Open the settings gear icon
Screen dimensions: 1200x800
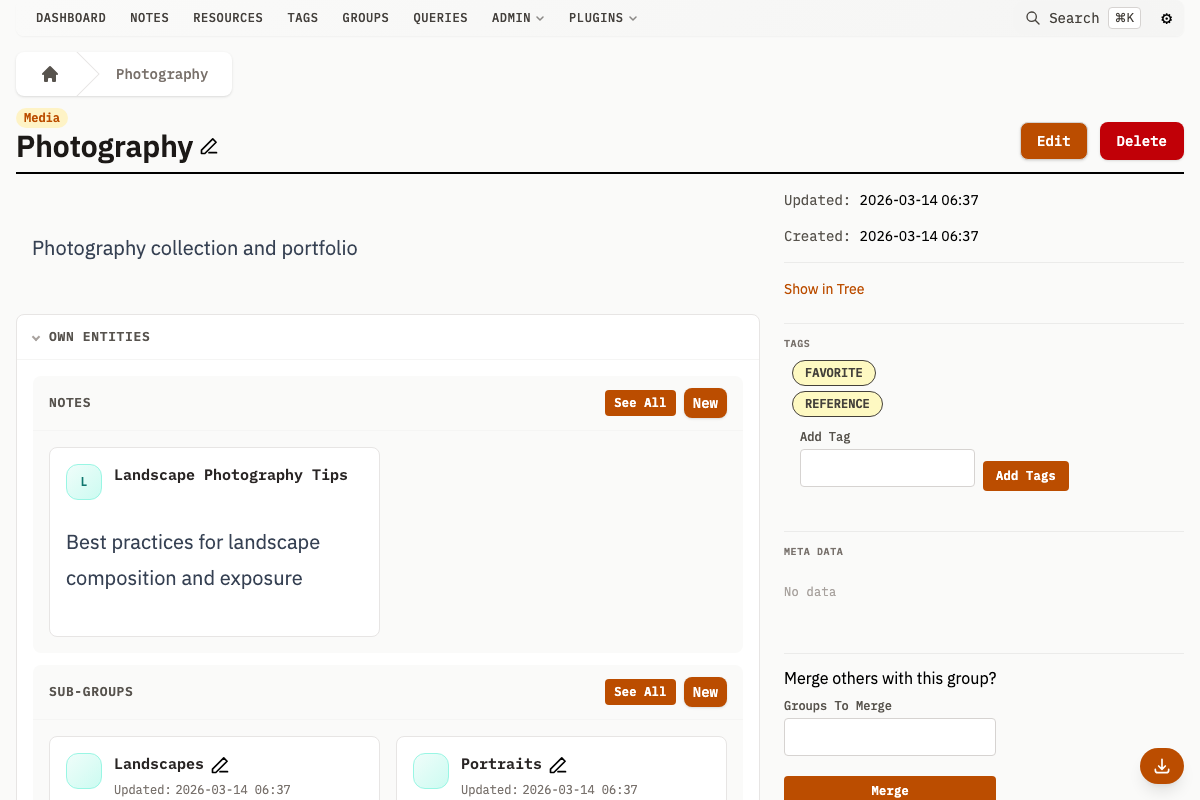(1166, 18)
